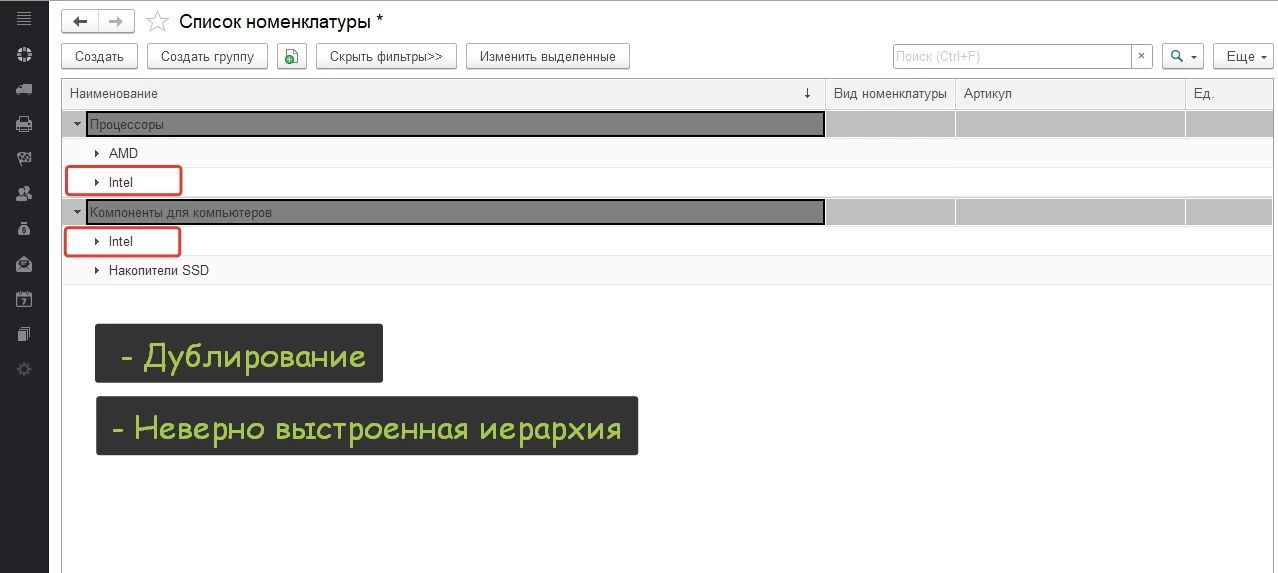
Task: Open the magnifier search options dropdown
Action: click(x=1182, y=57)
